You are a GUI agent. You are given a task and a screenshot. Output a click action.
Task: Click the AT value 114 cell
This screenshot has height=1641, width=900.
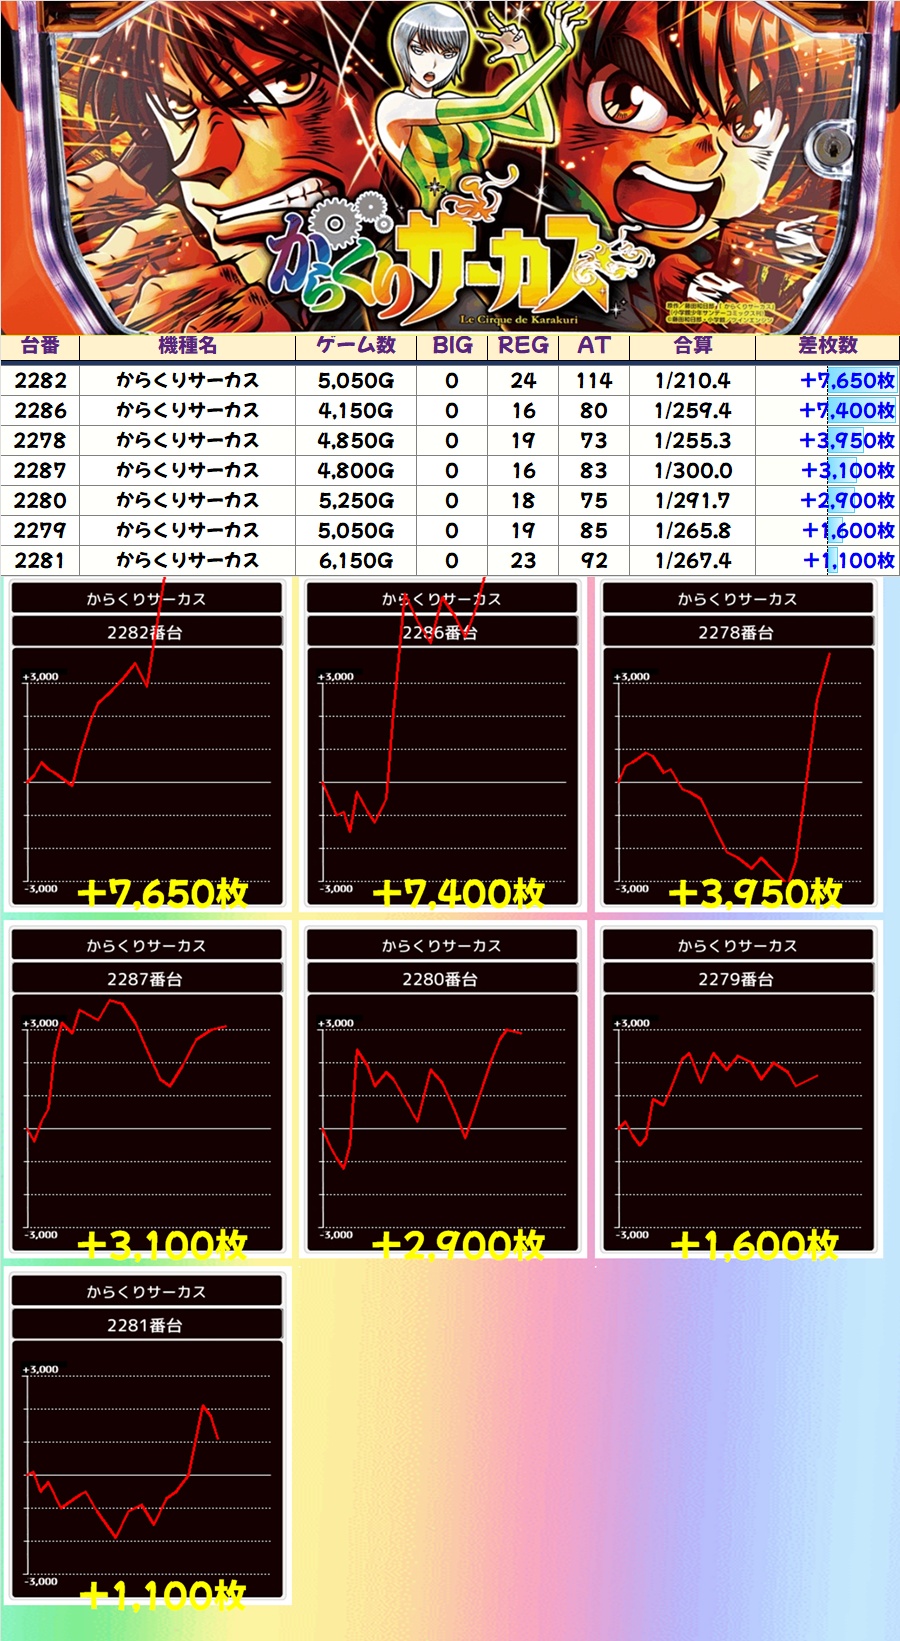click(594, 381)
